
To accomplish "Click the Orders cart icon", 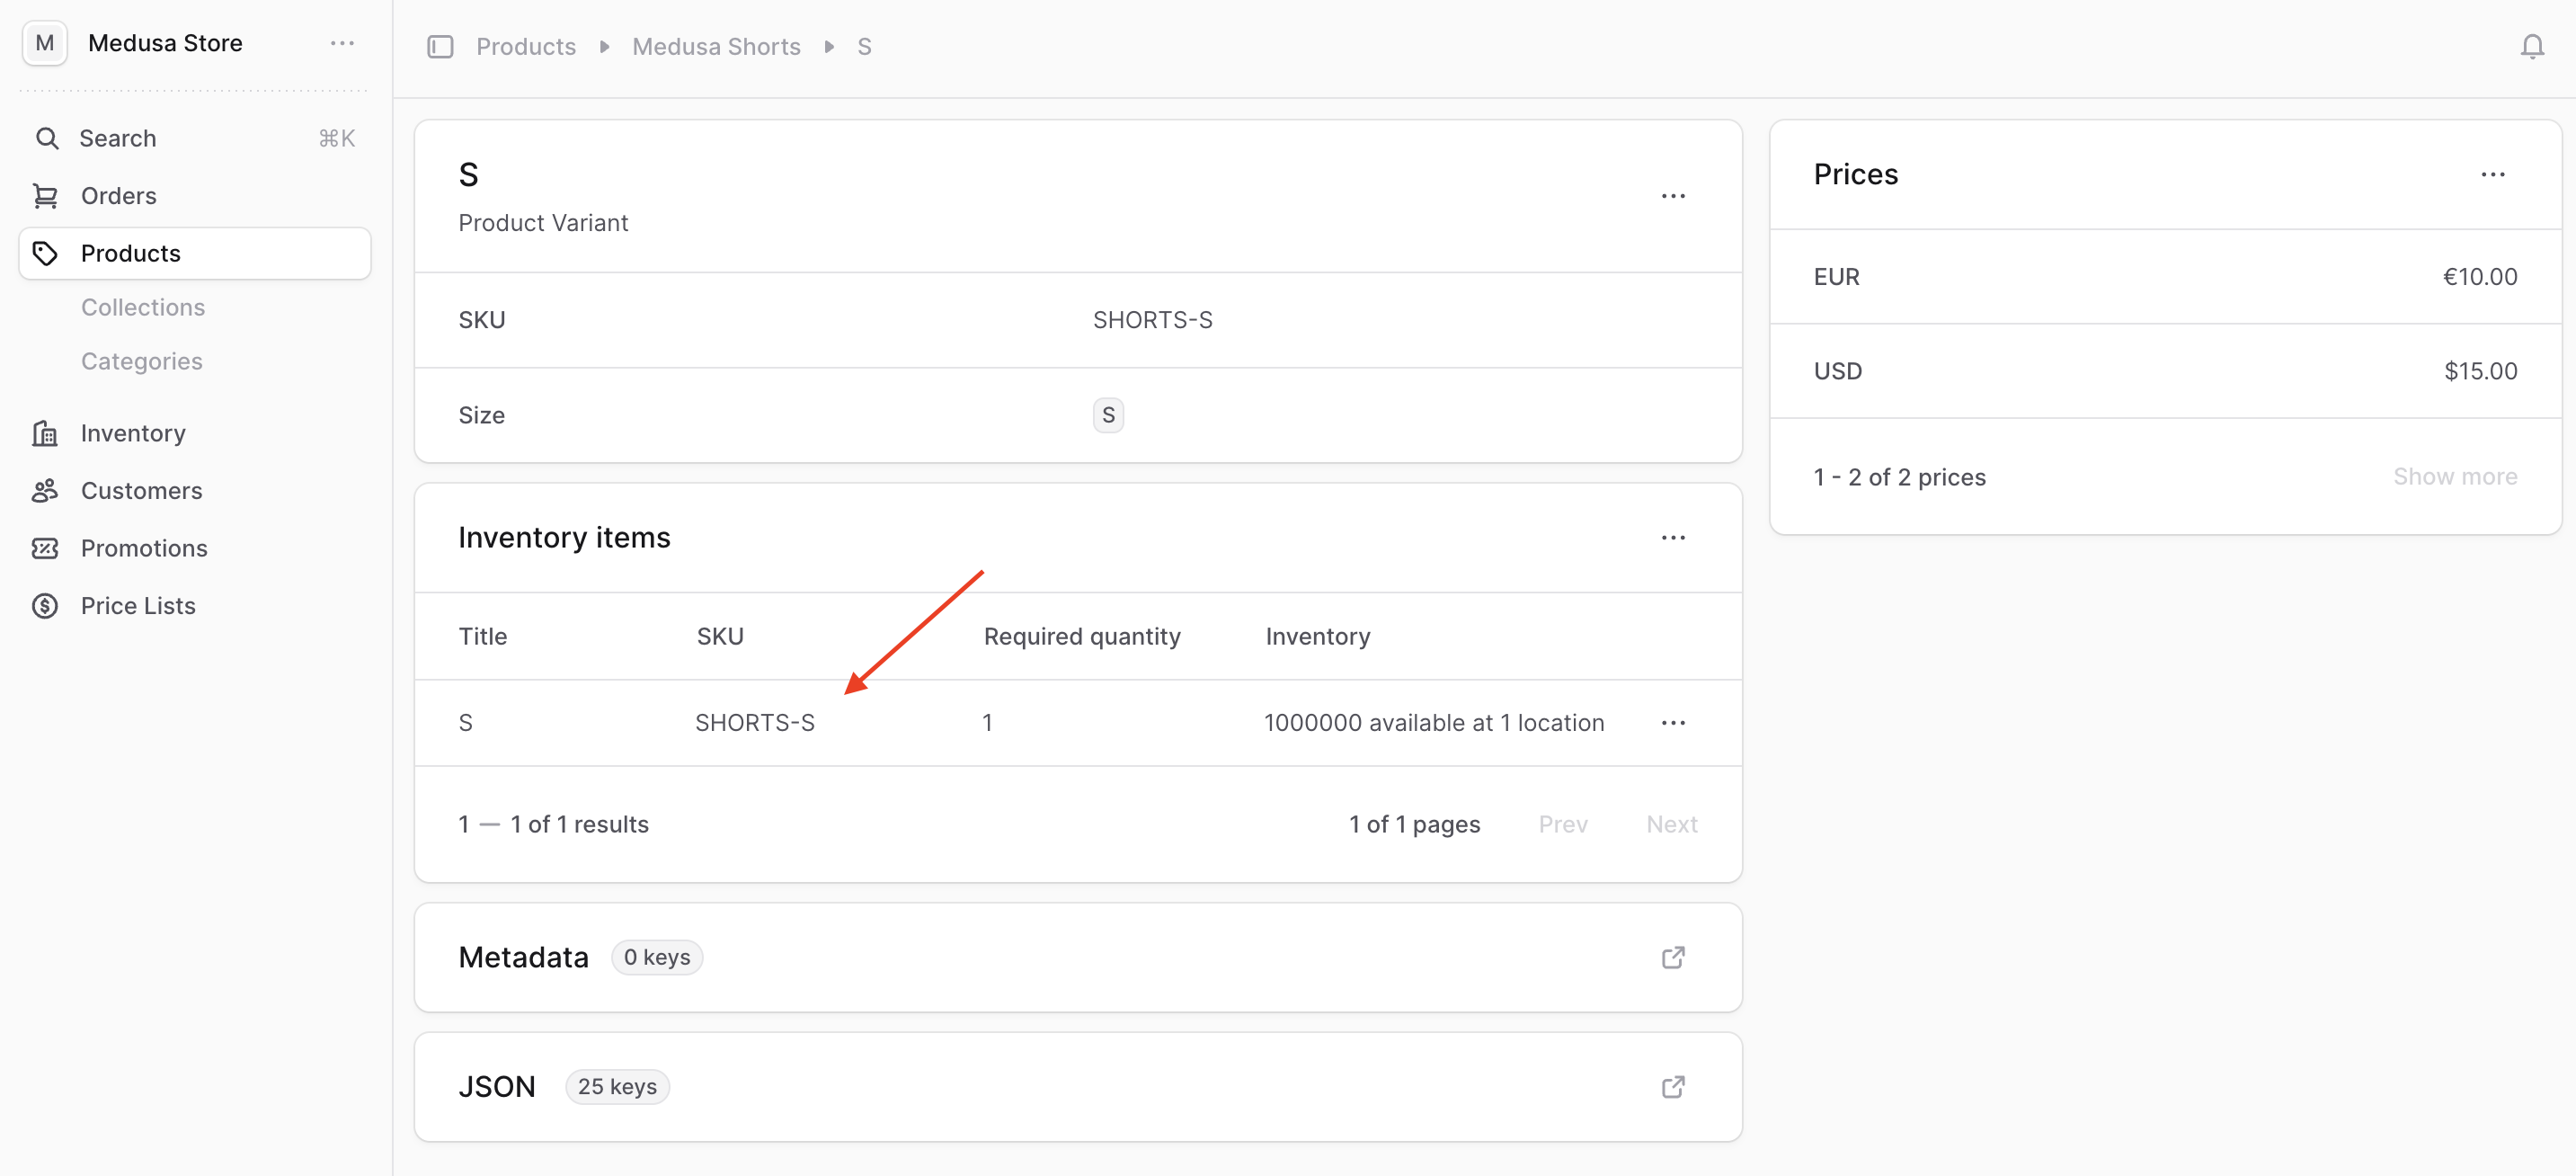I will point(45,196).
